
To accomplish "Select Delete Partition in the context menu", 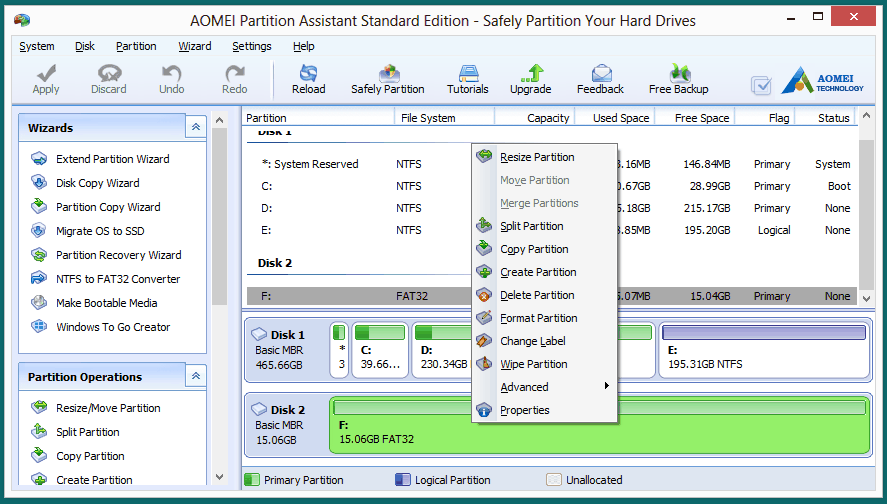I will [x=537, y=295].
